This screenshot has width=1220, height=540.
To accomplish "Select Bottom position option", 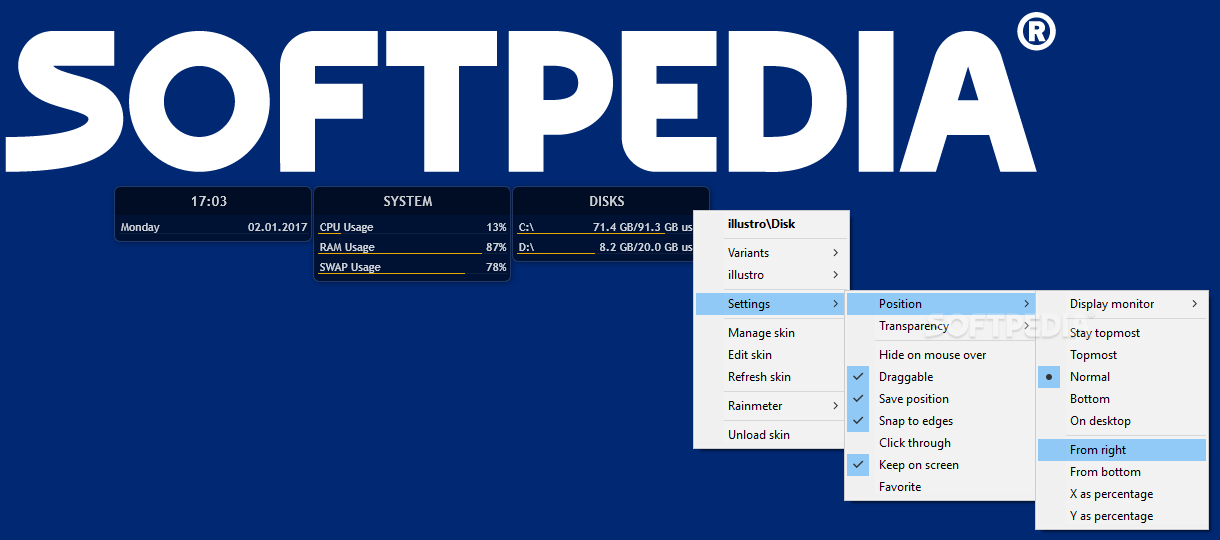I will pos(1121,399).
